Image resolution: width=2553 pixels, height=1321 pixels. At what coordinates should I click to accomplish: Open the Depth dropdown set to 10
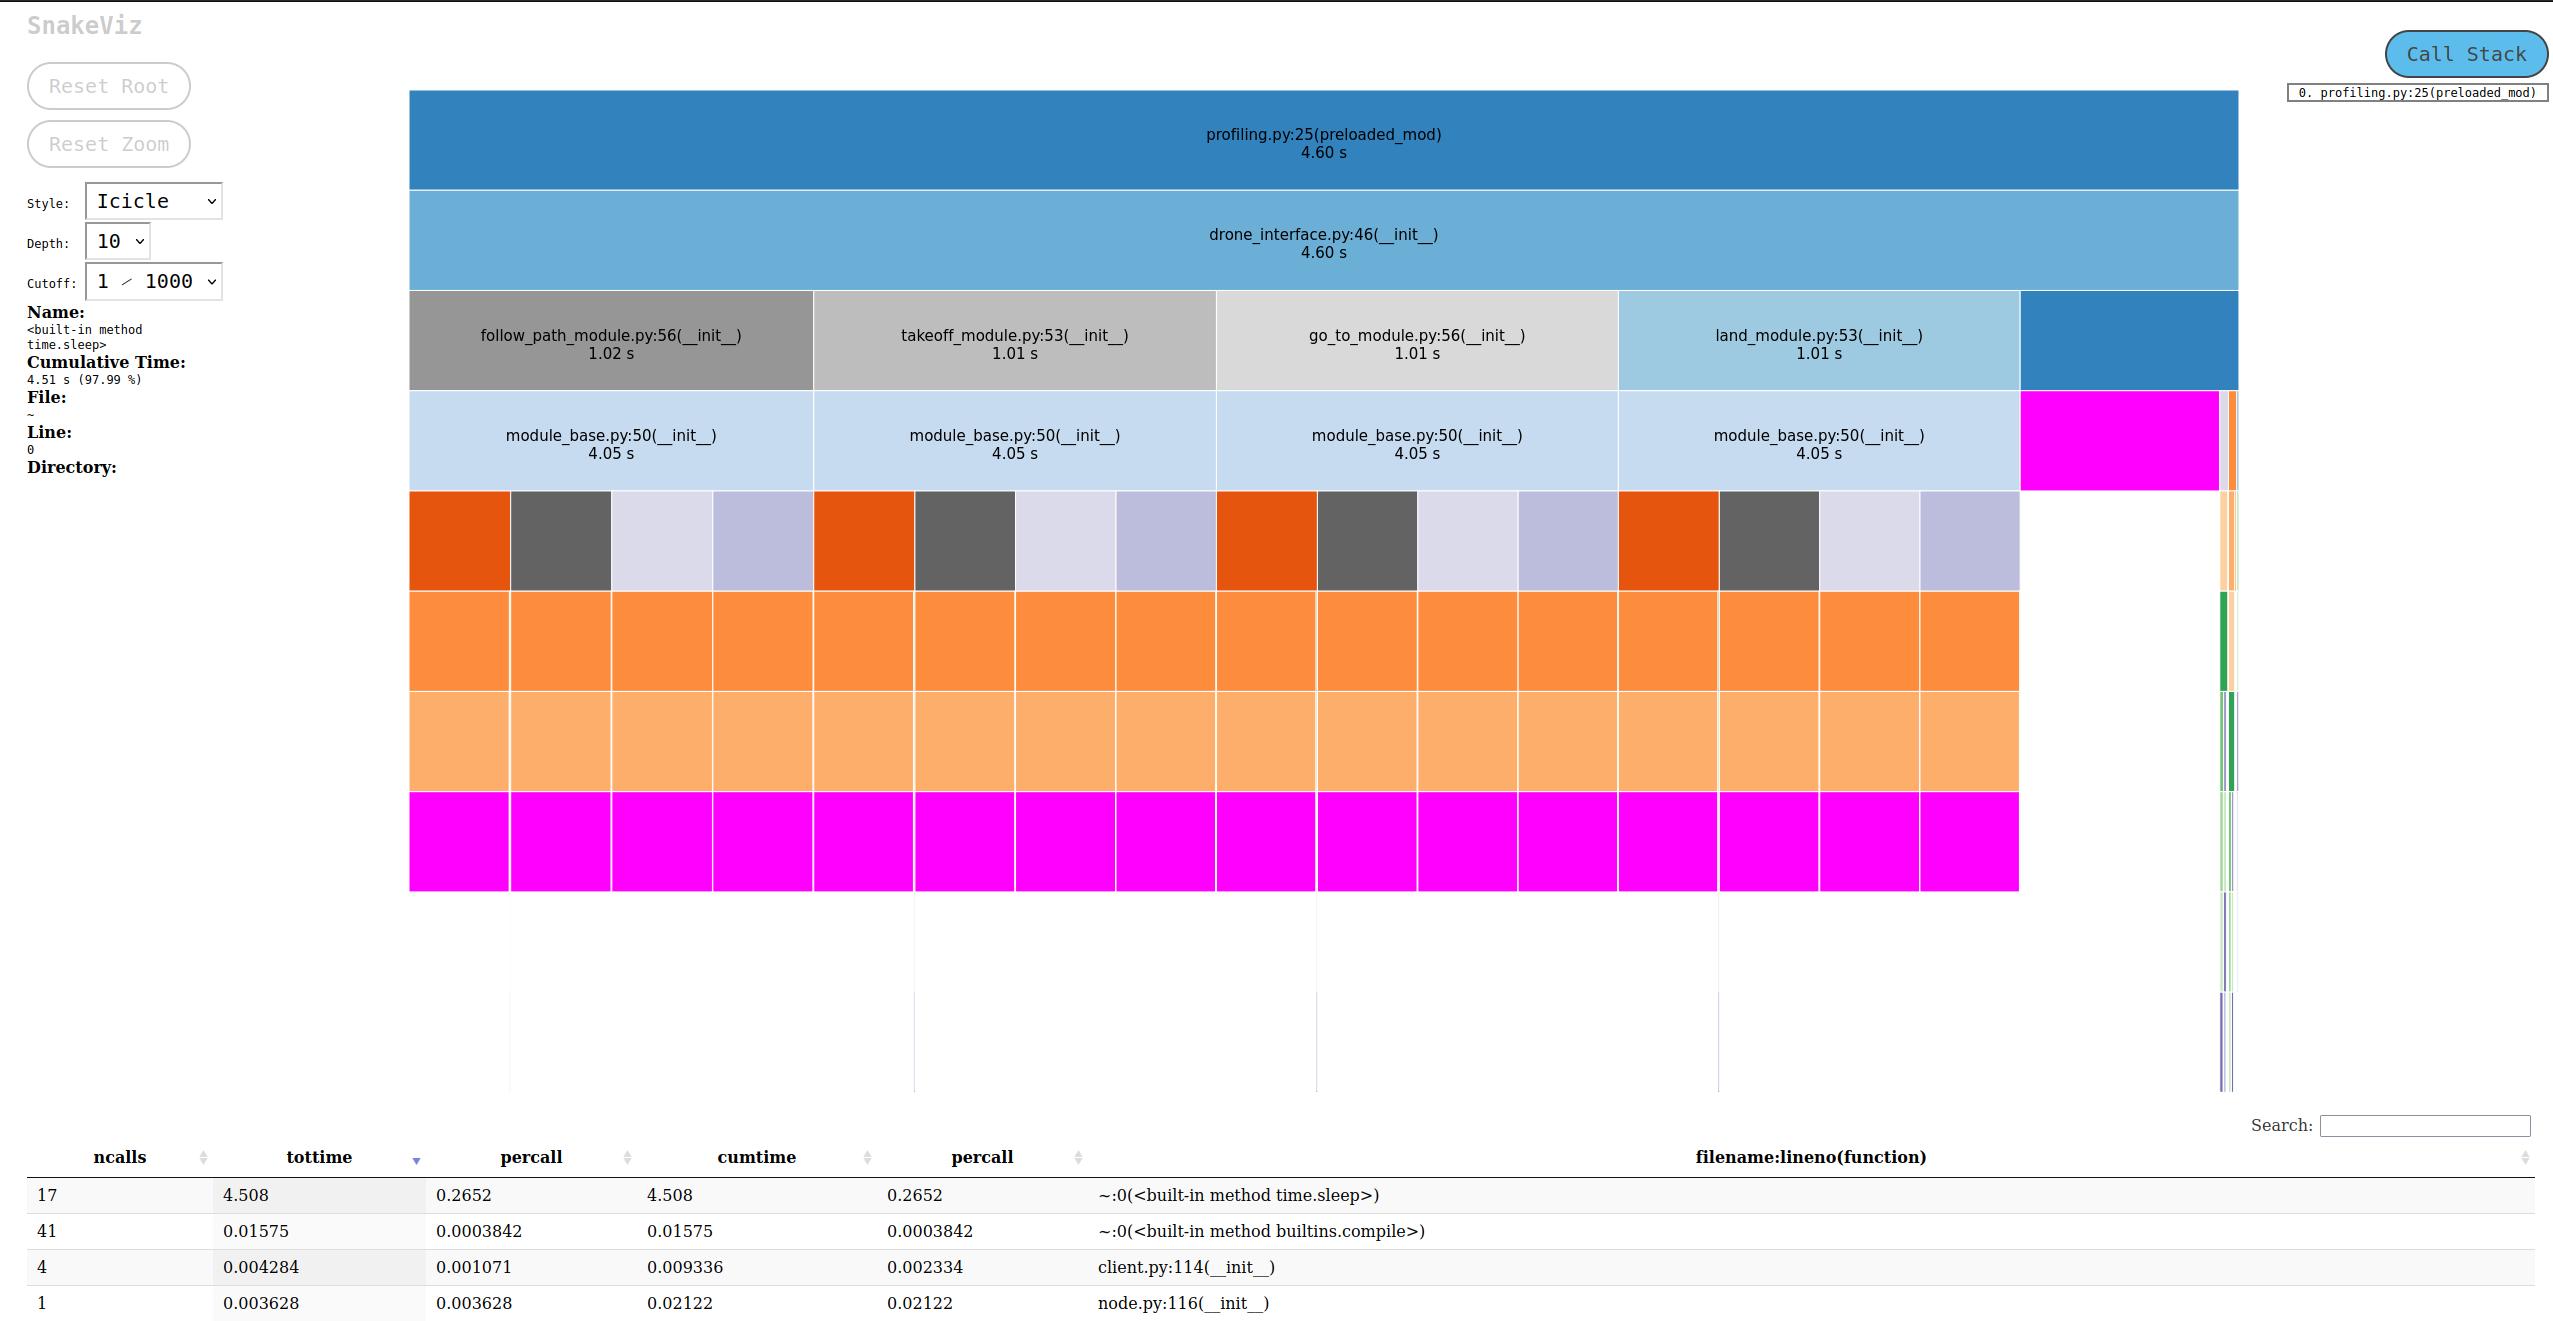[117, 241]
